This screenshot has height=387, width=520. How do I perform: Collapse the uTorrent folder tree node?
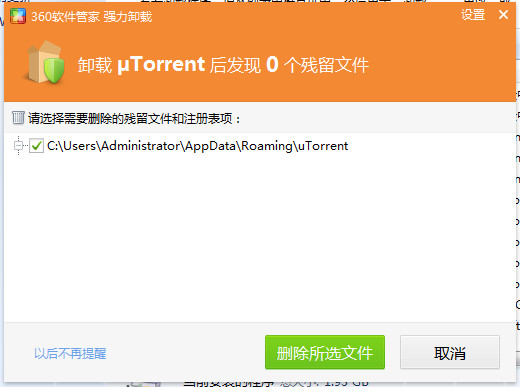[18, 146]
